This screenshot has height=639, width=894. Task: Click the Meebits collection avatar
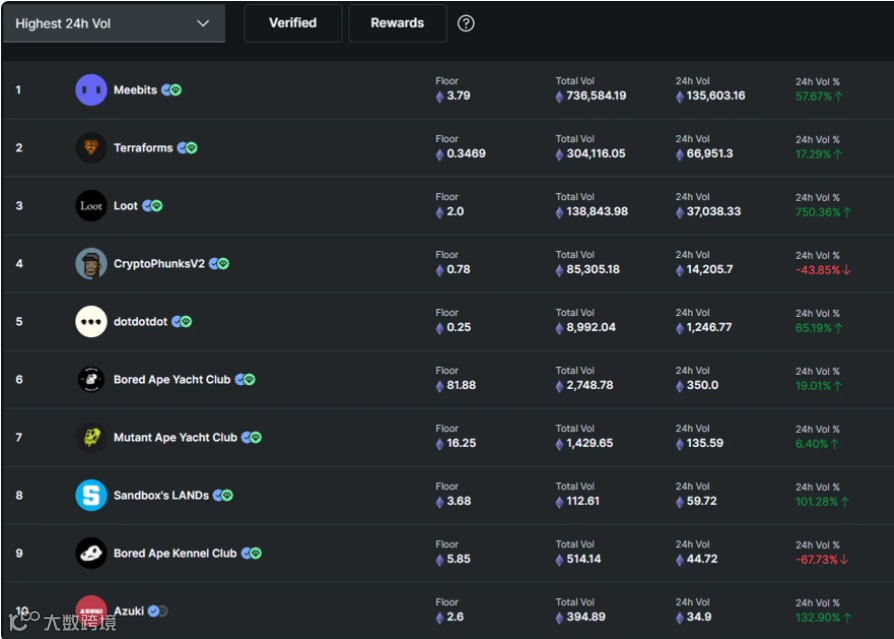click(x=91, y=90)
